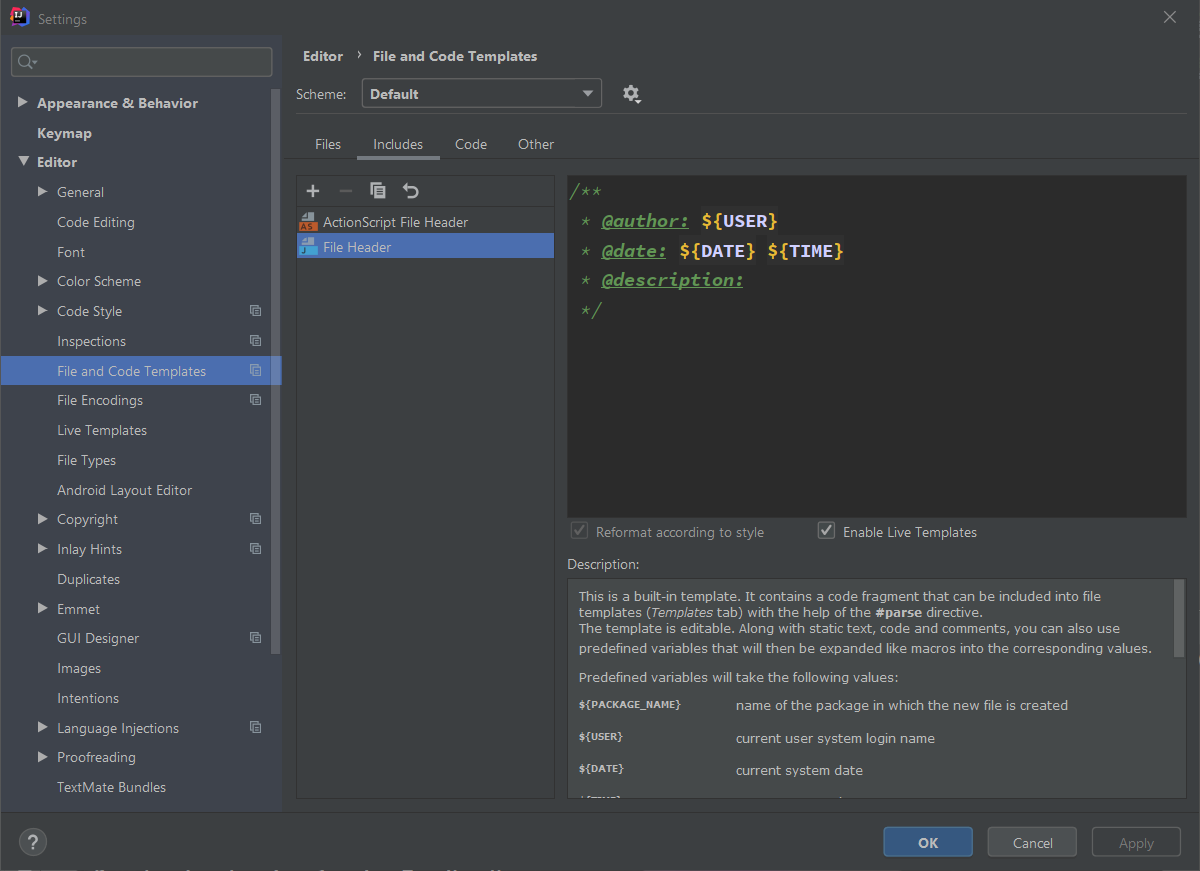Open the Files templates tab
Image resolution: width=1200 pixels, height=871 pixels.
click(327, 144)
